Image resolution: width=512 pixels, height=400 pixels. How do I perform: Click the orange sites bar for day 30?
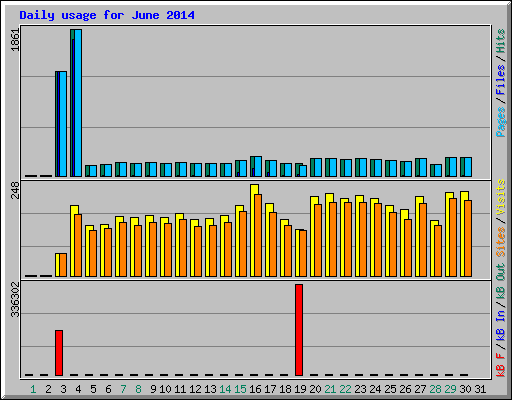(468, 239)
